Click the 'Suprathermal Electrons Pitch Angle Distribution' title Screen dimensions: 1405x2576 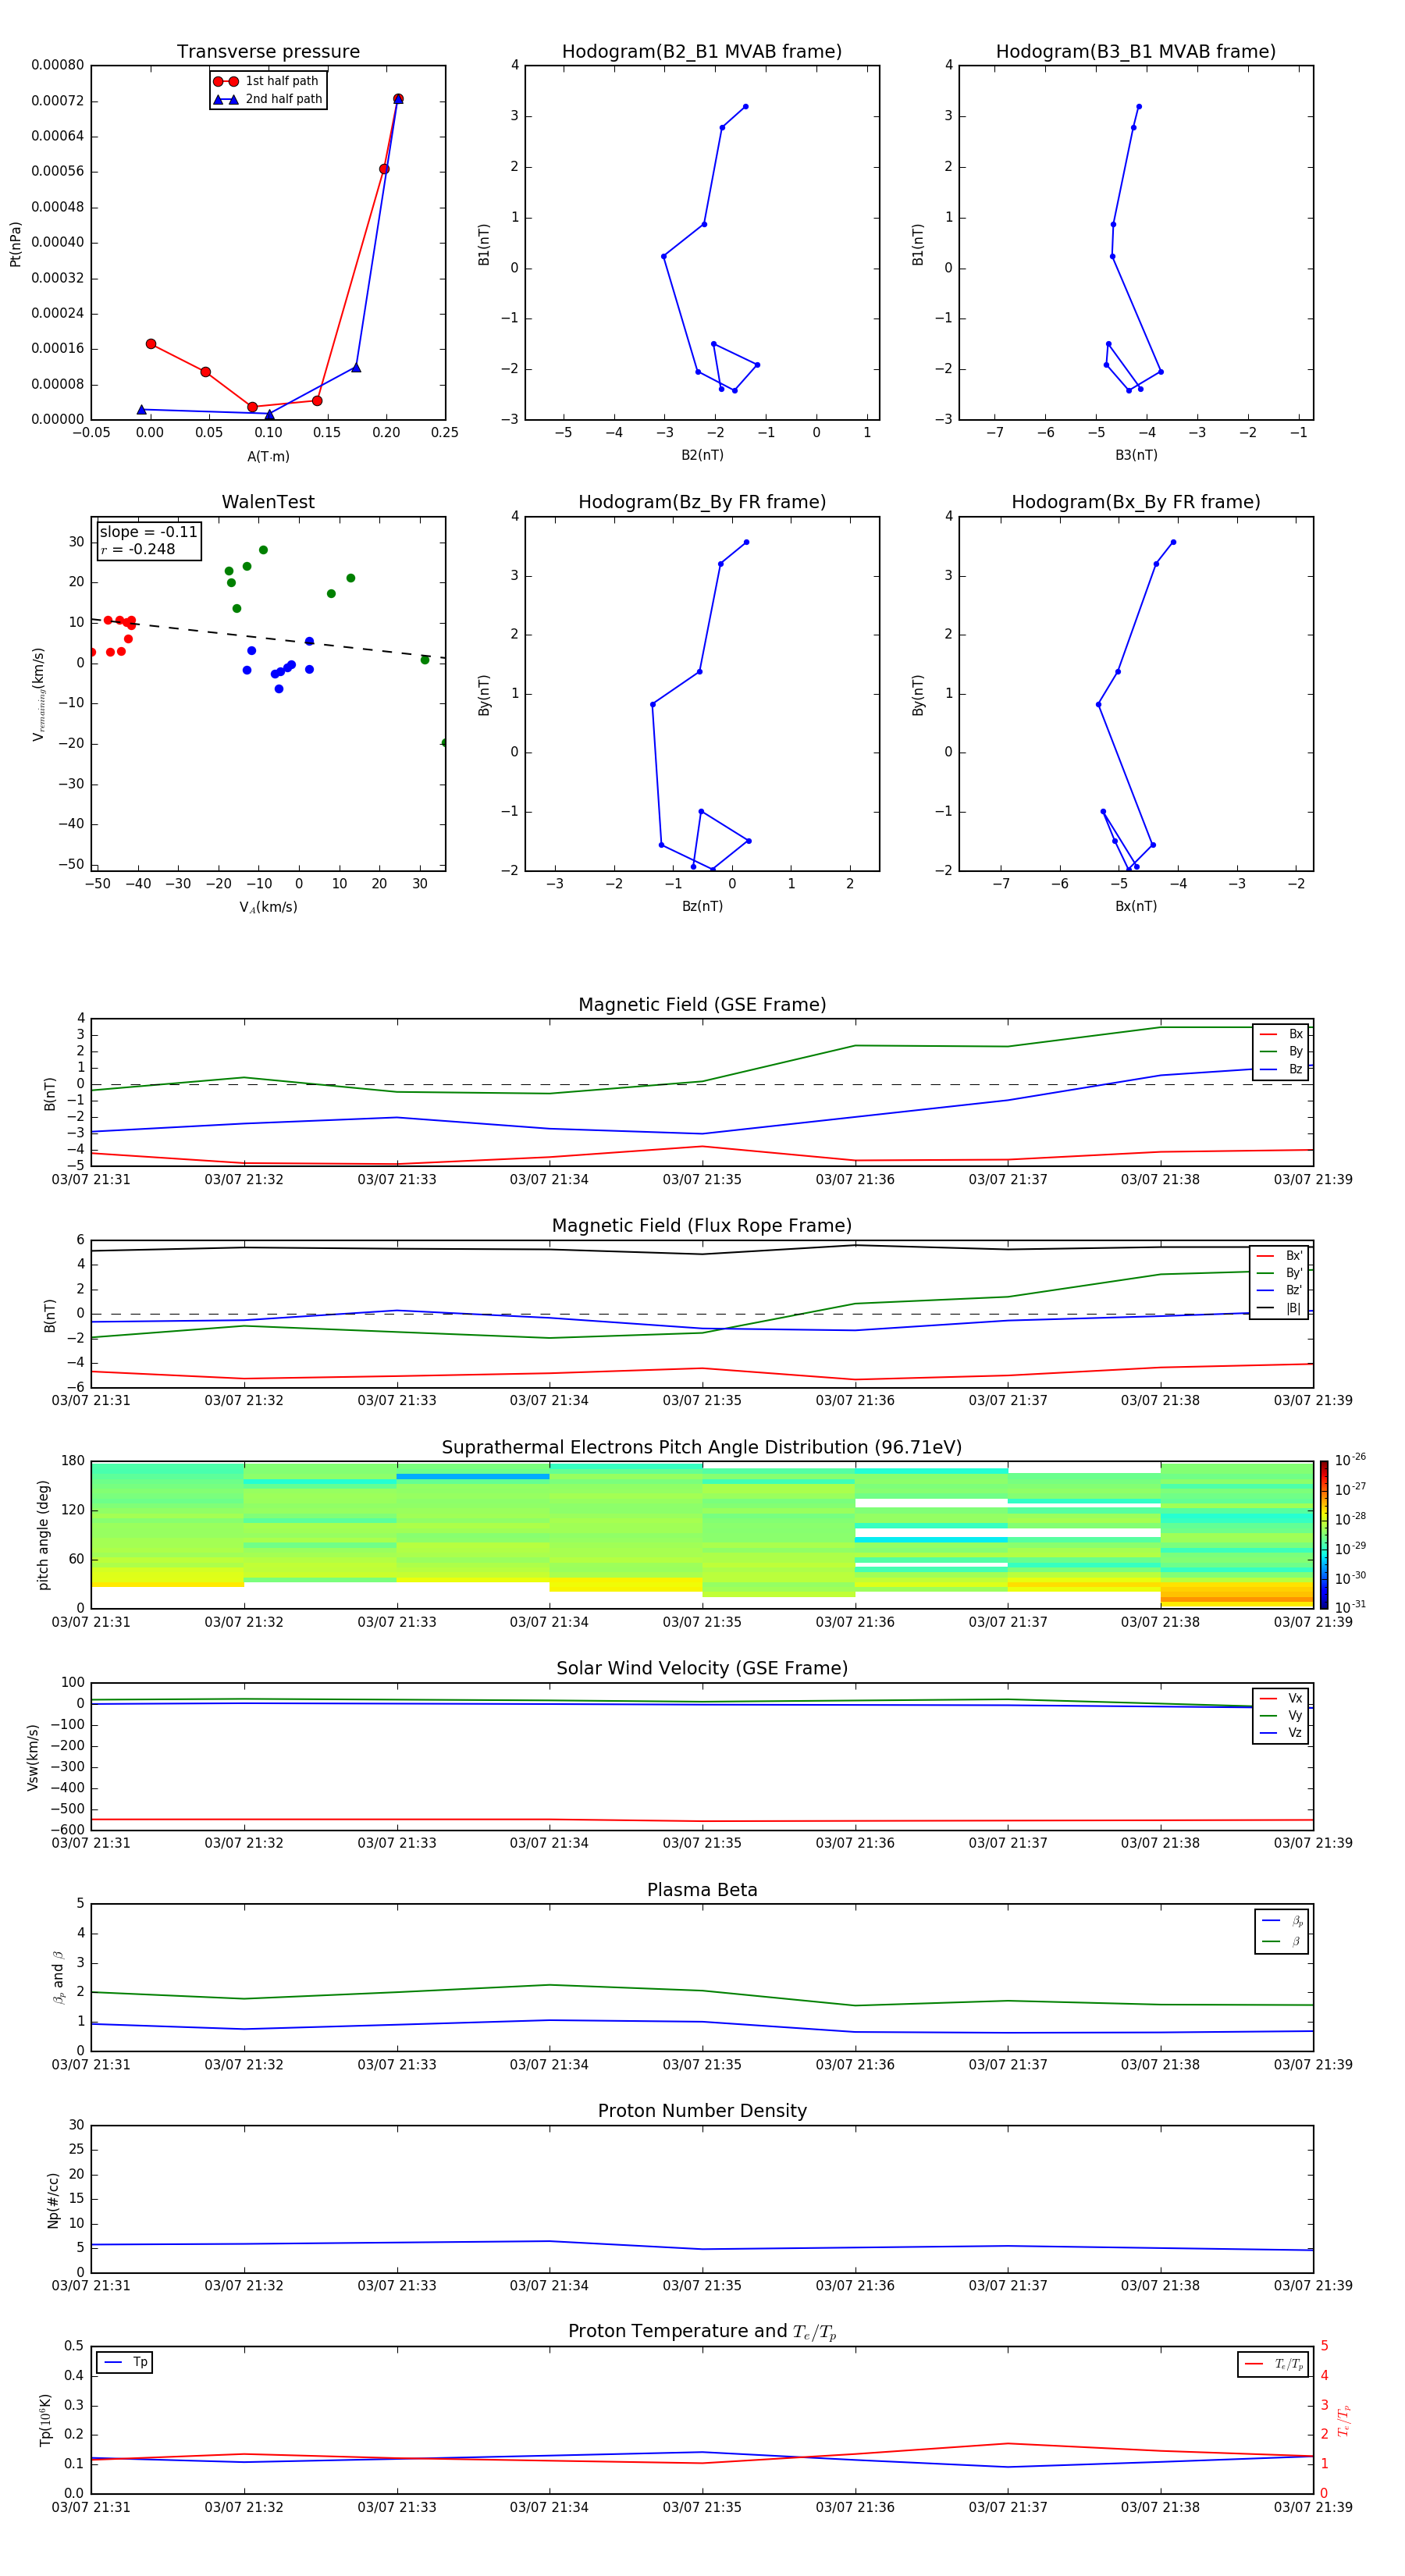tap(702, 1448)
